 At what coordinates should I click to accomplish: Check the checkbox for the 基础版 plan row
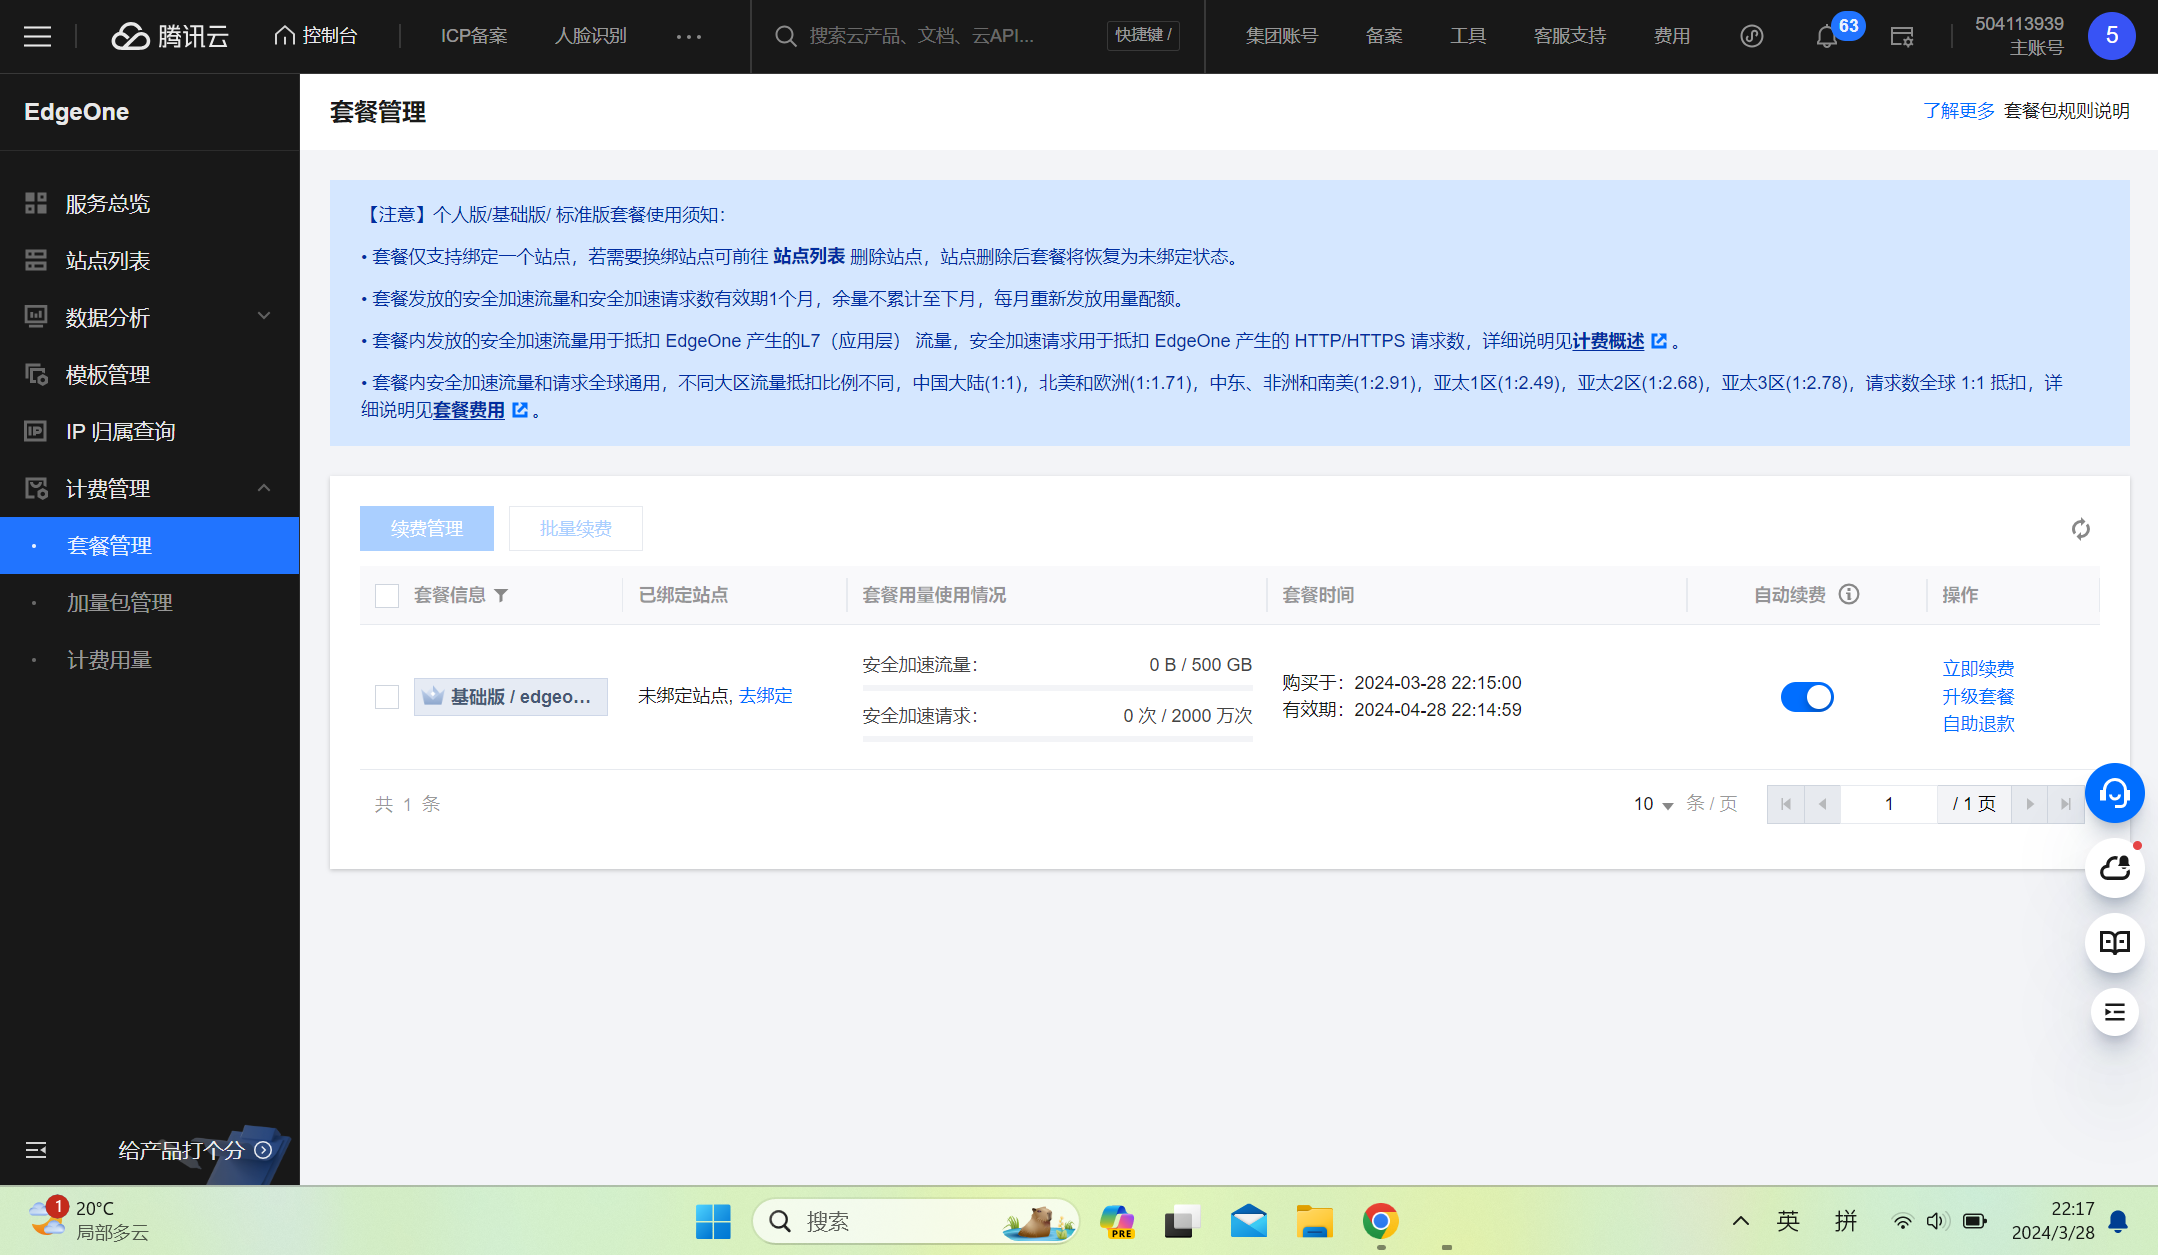[386, 696]
